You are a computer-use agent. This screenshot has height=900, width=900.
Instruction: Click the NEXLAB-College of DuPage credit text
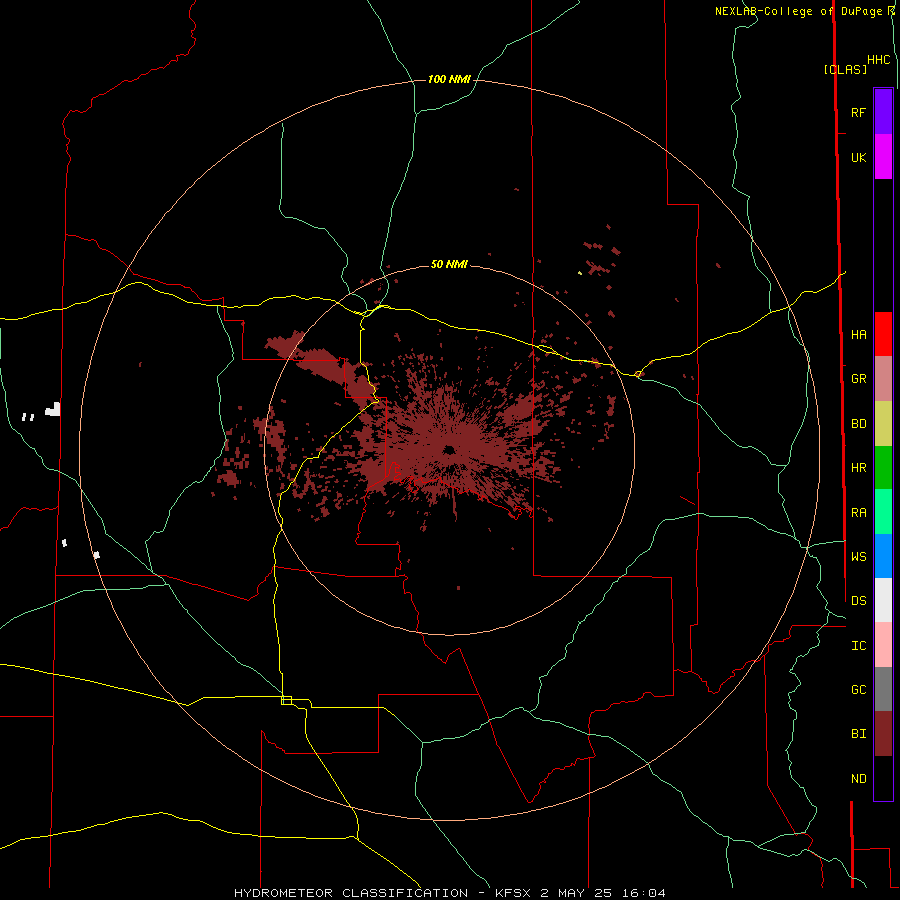798,11
